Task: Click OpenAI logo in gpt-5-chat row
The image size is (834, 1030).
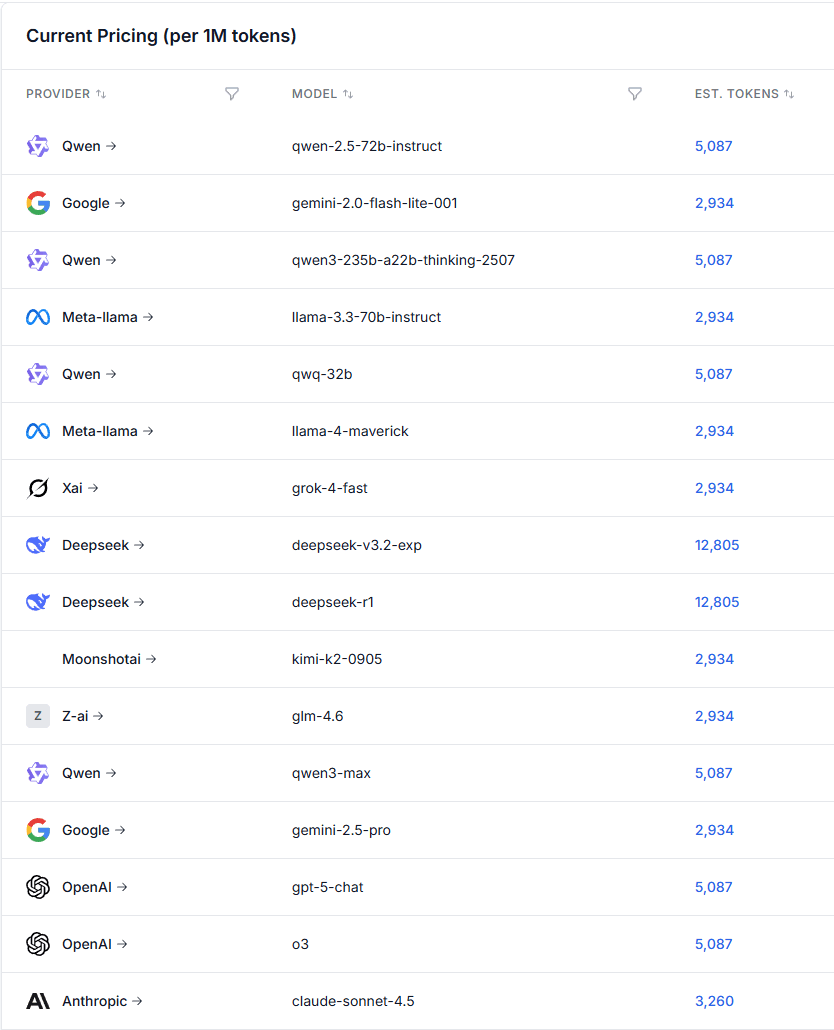Action: click(x=38, y=887)
